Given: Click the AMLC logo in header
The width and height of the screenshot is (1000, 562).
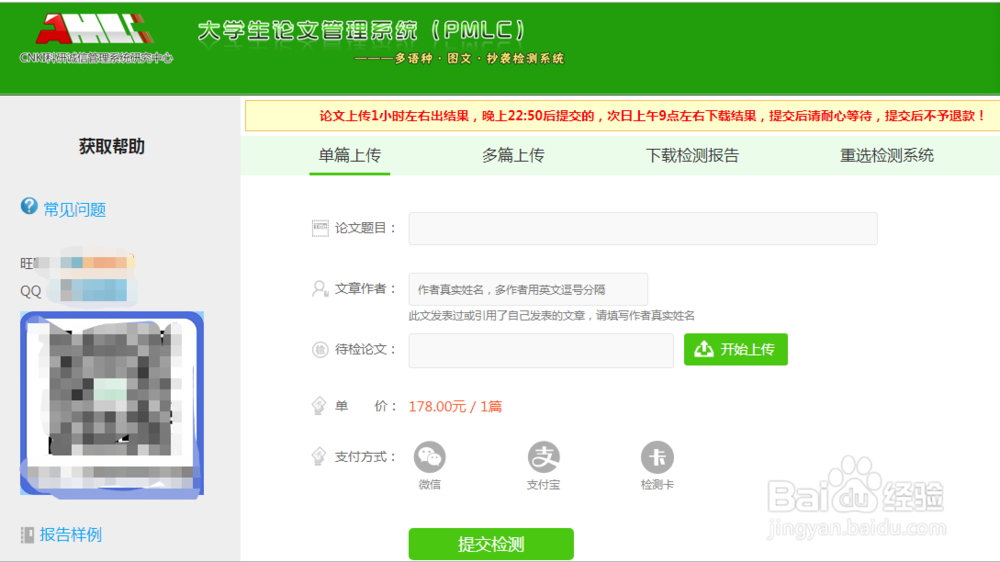Looking at the screenshot, I should (94, 29).
